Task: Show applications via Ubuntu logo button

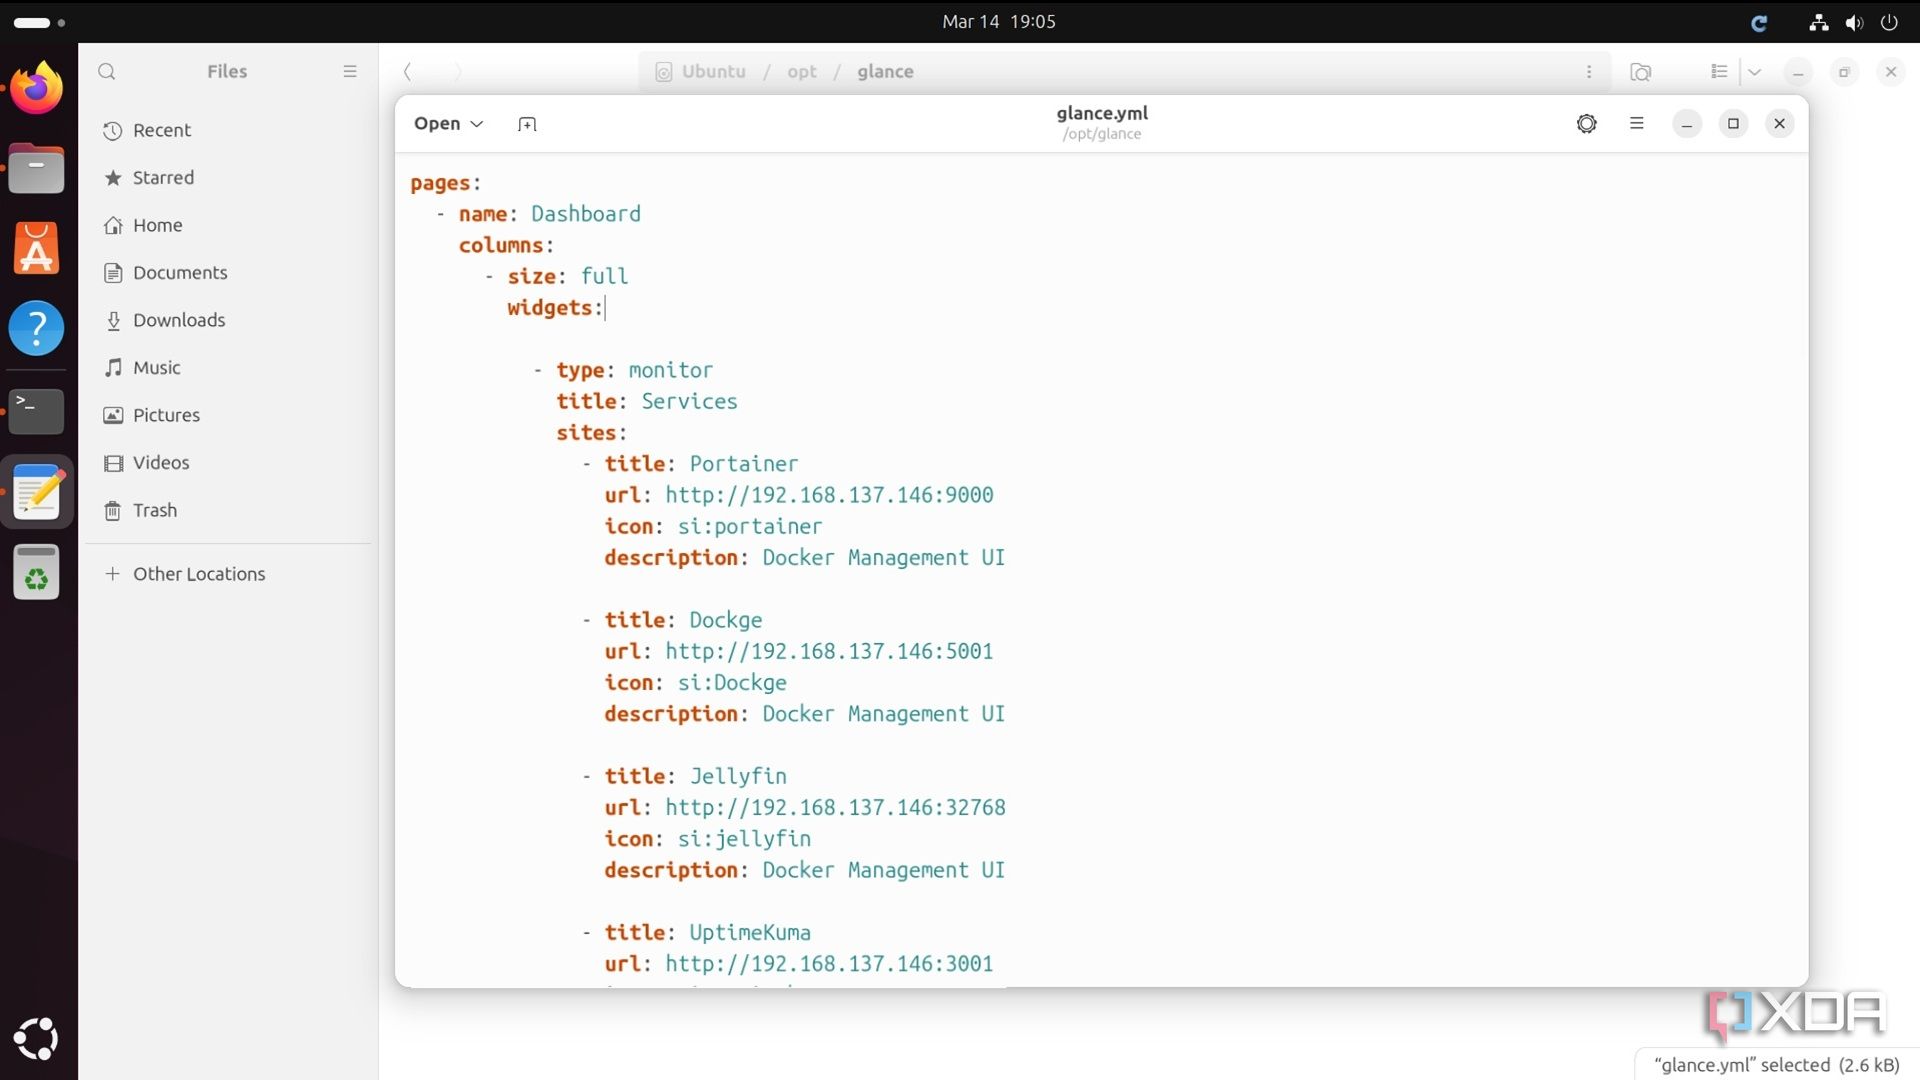Action: 37,1039
